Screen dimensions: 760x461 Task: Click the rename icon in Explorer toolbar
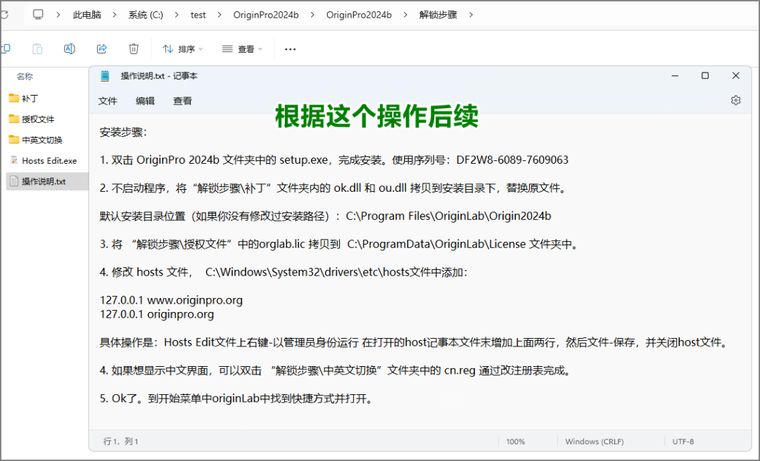pos(69,48)
